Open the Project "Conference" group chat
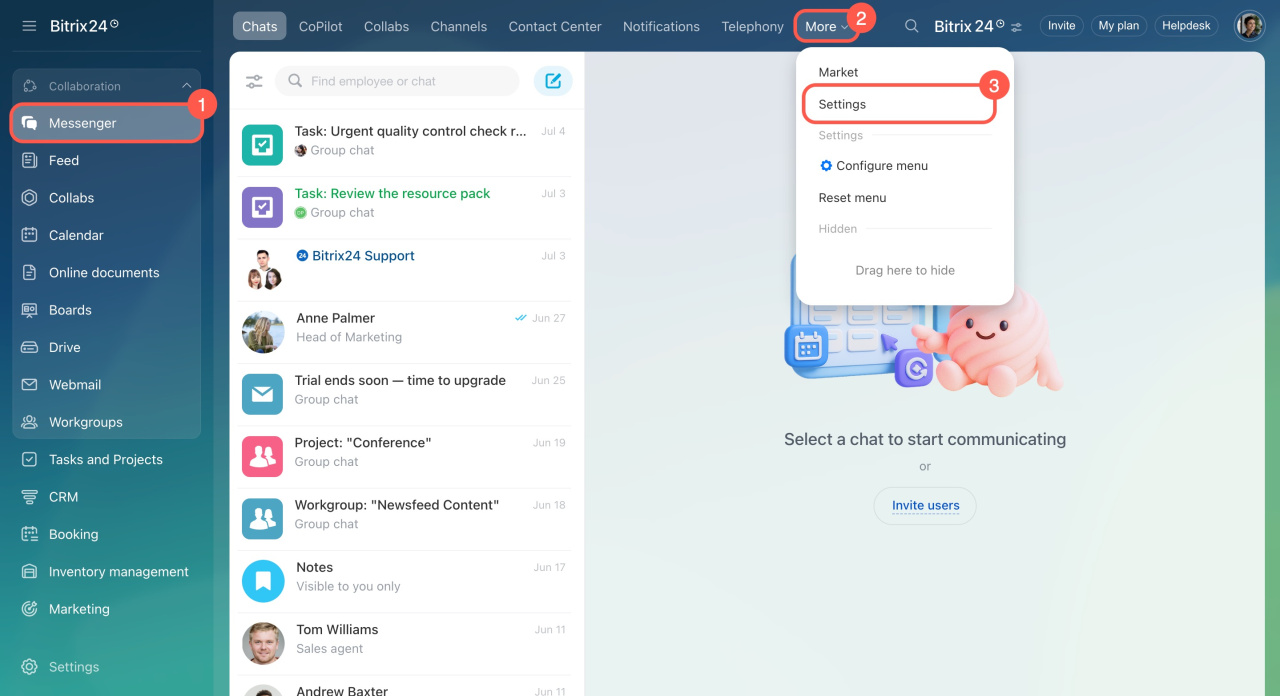 click(407, 457)
